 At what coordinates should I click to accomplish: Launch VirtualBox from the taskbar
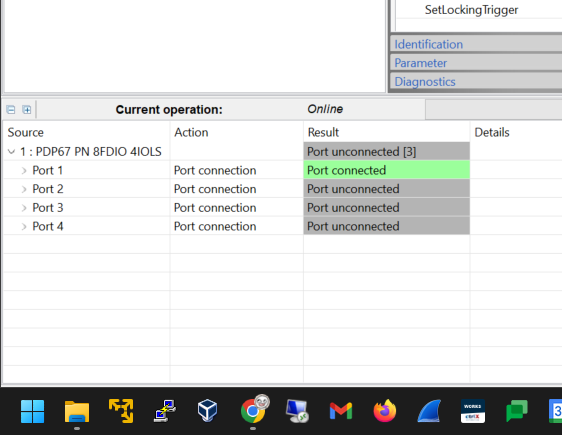tap(208, 411)
